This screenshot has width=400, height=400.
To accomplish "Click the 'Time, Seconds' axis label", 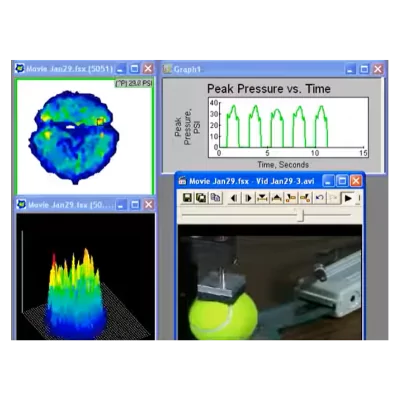I will 283,164.
